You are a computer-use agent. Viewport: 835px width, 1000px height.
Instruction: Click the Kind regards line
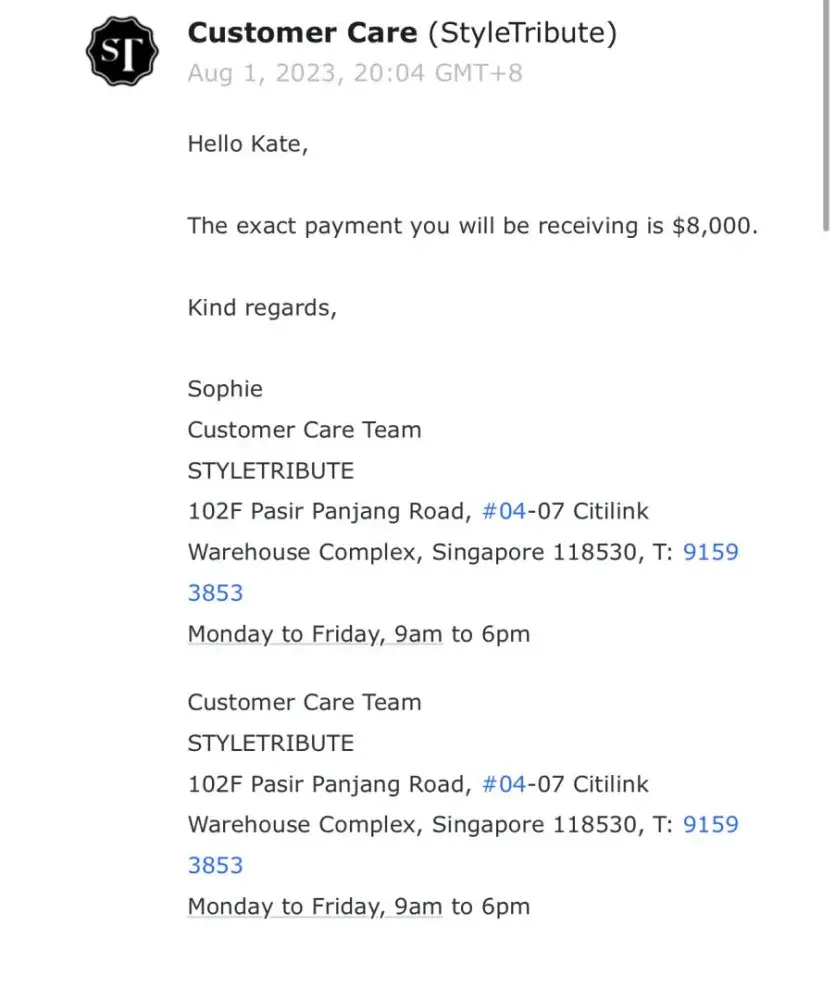[x=262, y=308]
